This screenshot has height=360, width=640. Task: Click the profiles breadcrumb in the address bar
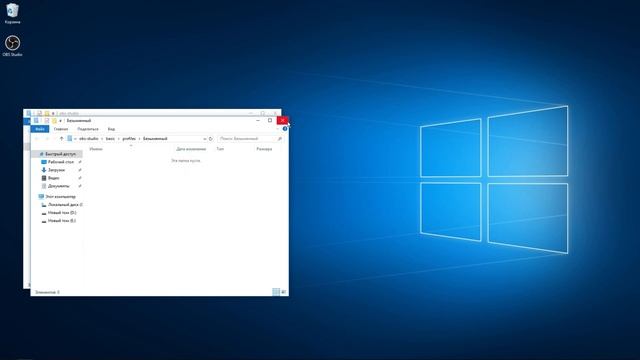tap(129, 139)
